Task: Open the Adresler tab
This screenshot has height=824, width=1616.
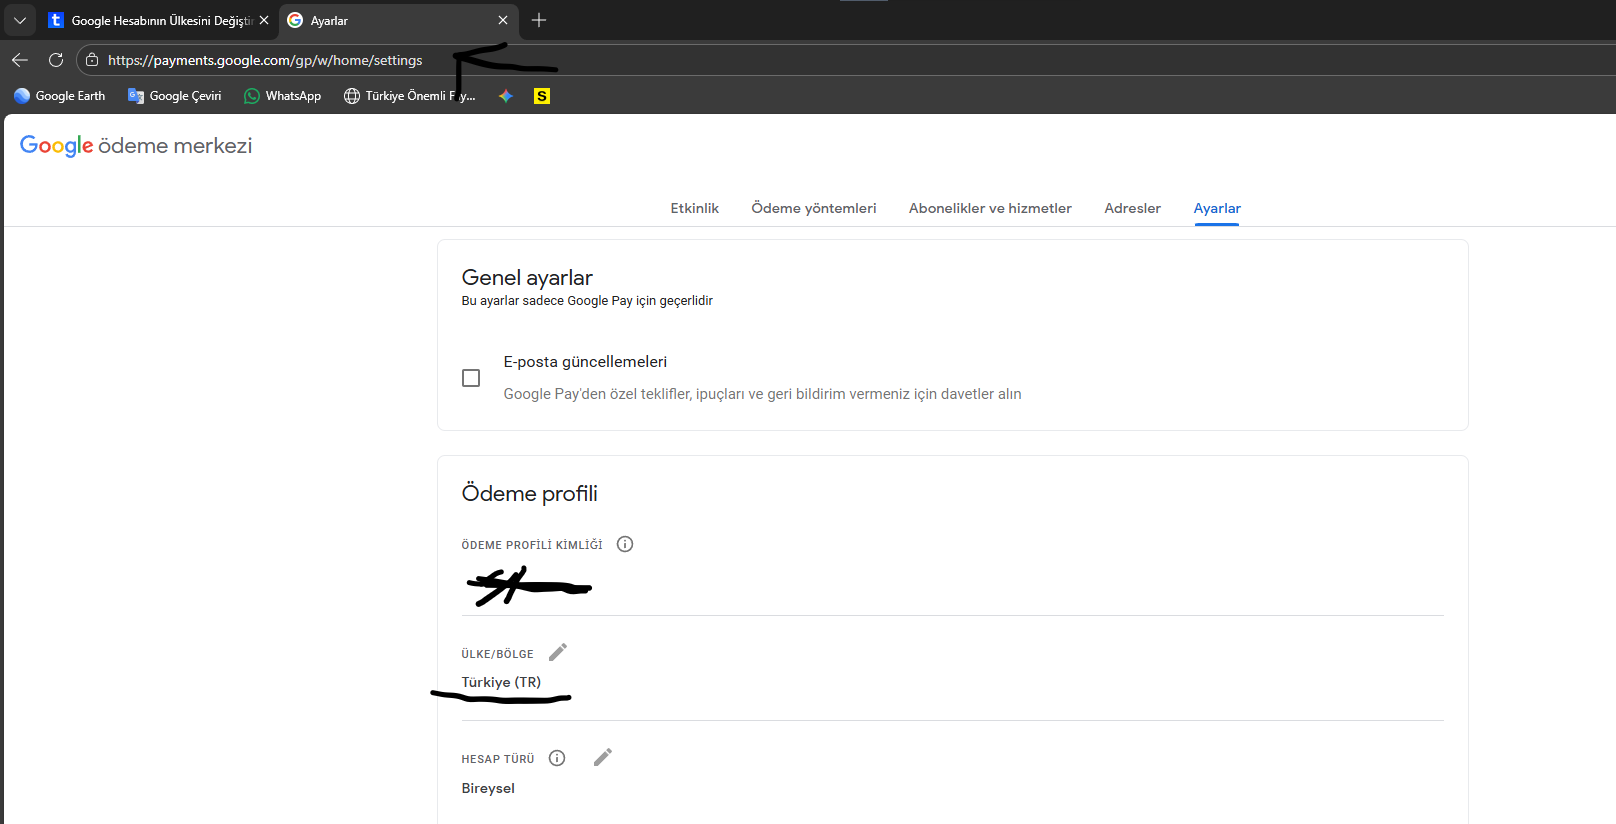Action: click(x=1132, y=208)
